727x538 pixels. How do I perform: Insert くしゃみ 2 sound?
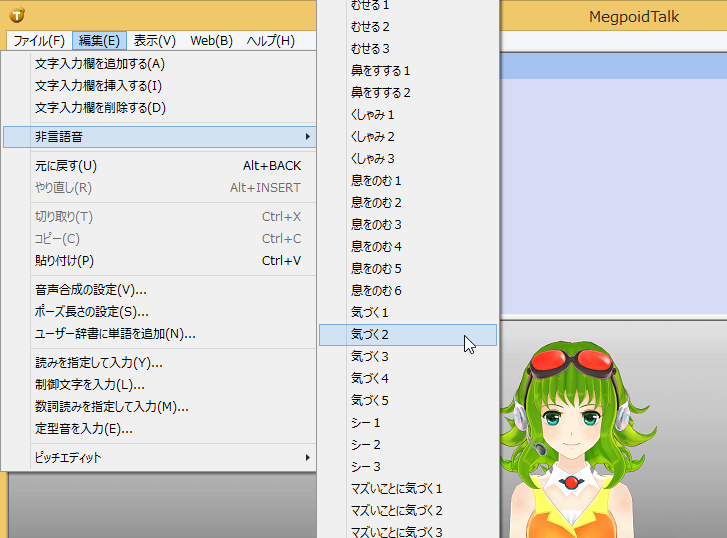pyautogui.click(x=408, y=137)
